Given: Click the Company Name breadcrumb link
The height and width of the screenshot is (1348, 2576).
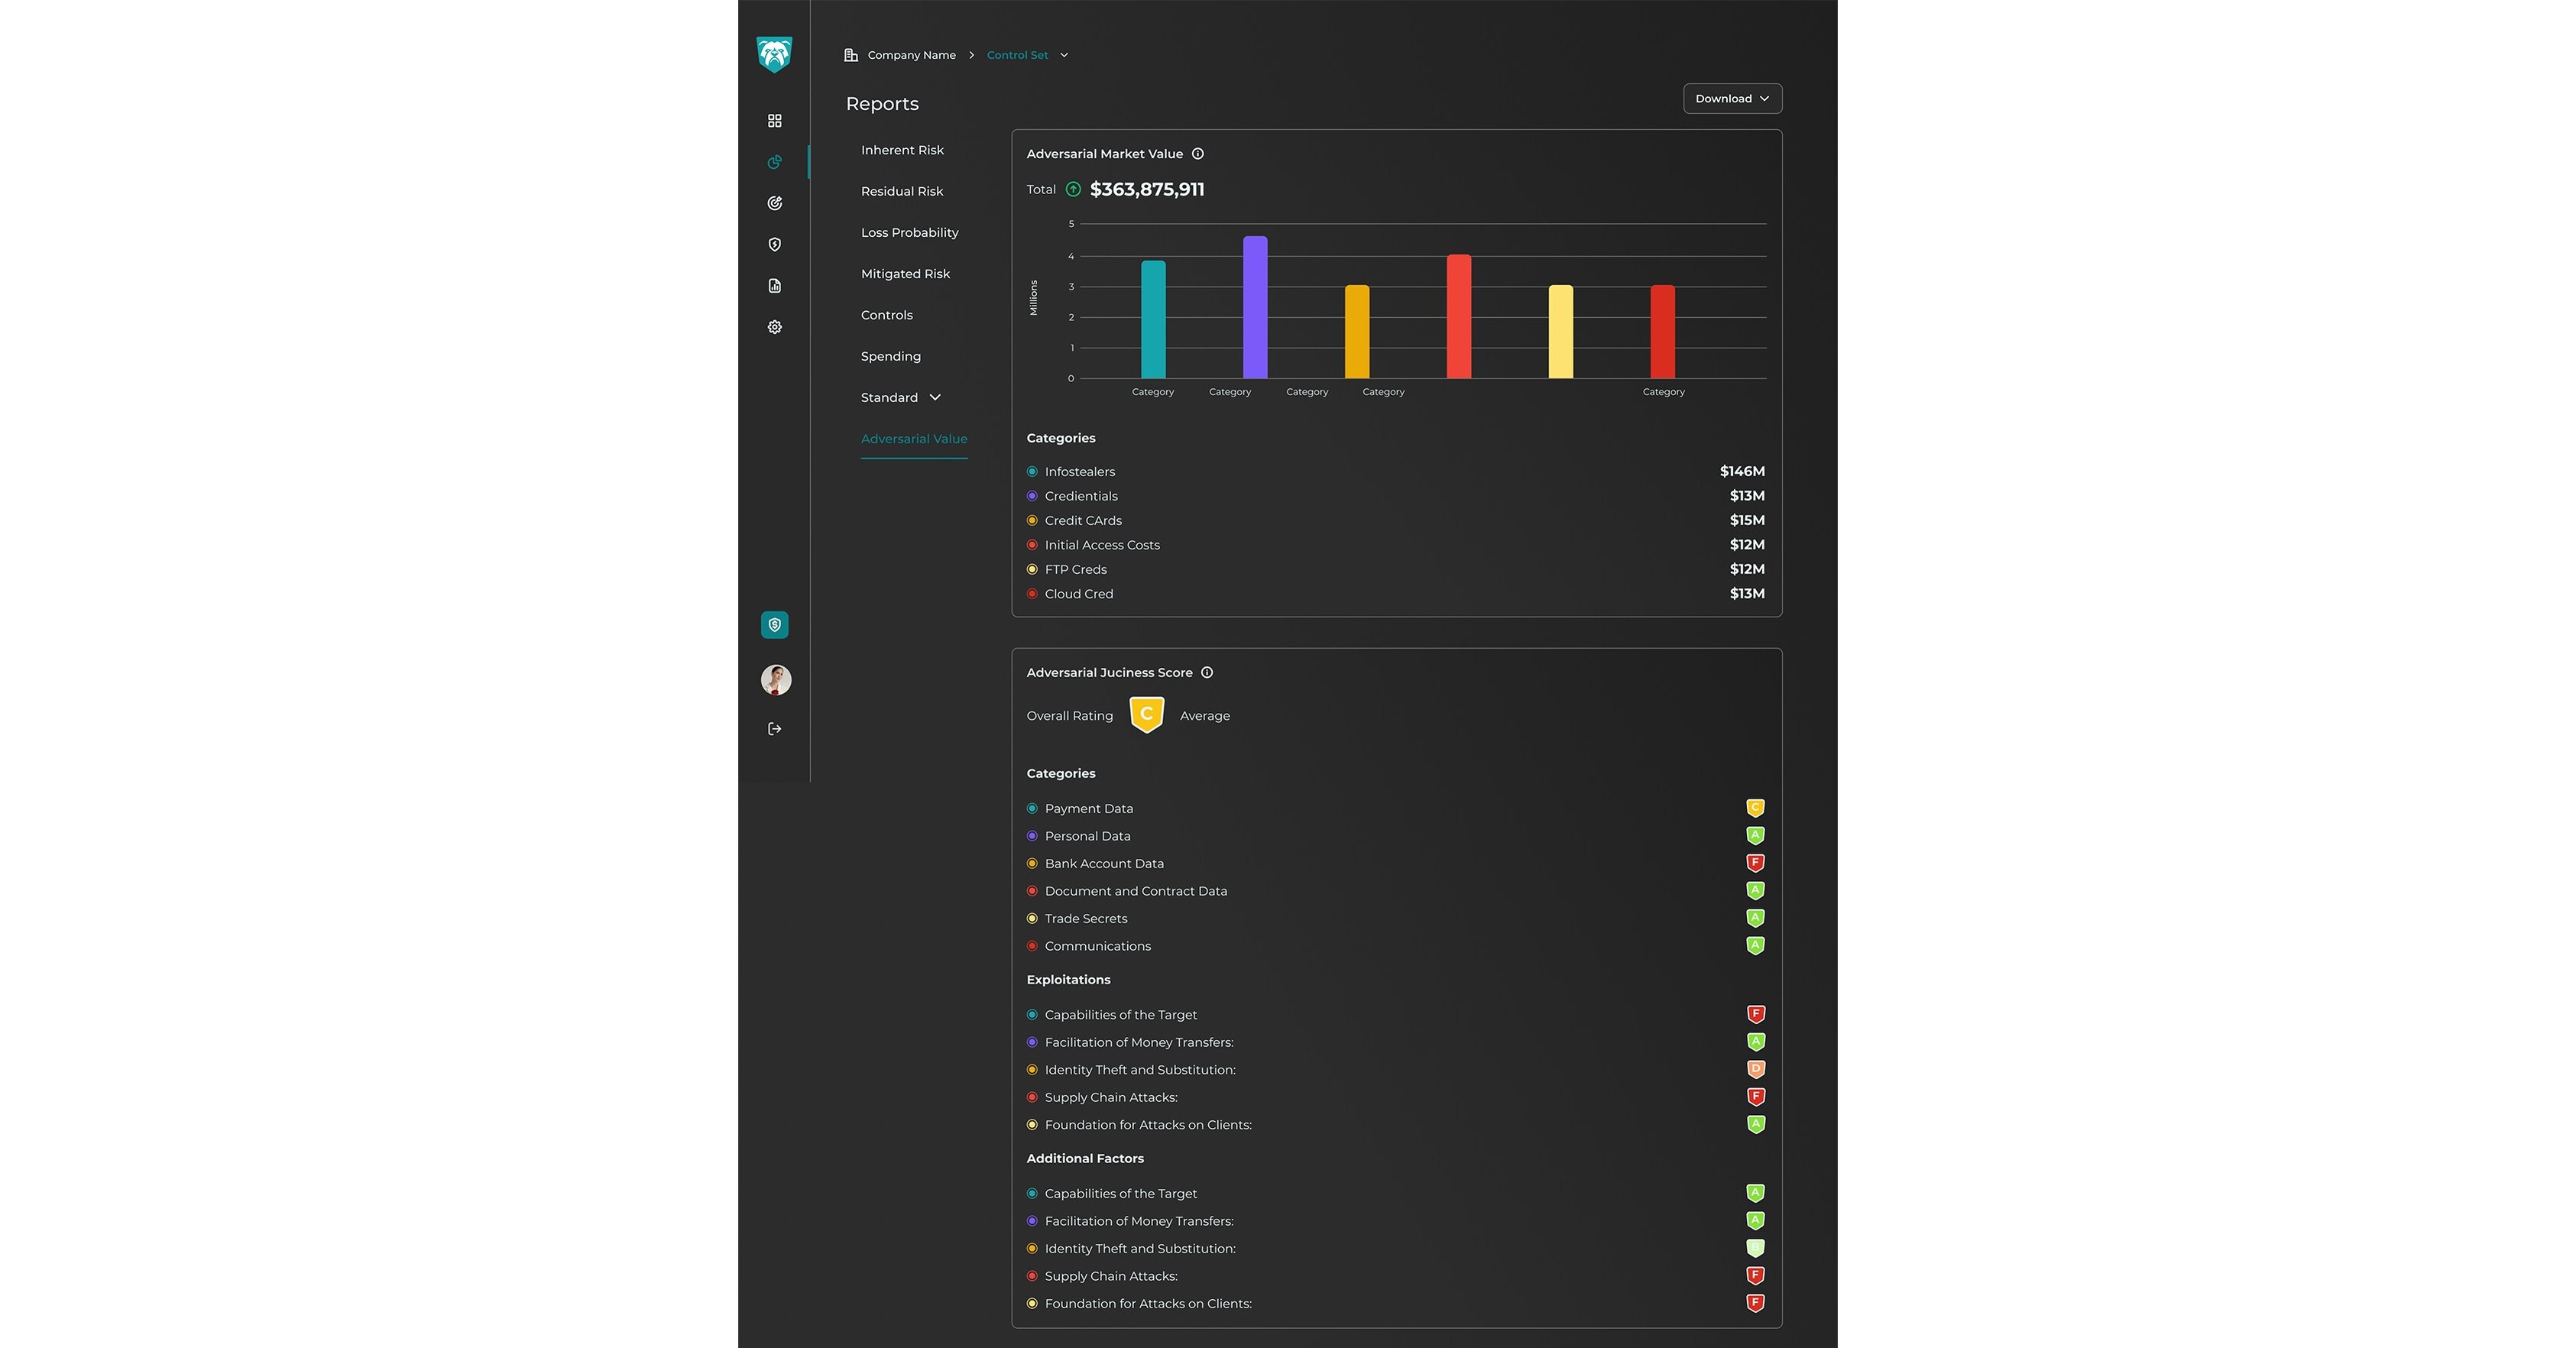Looking at the screenshot, I should point(910,55).
